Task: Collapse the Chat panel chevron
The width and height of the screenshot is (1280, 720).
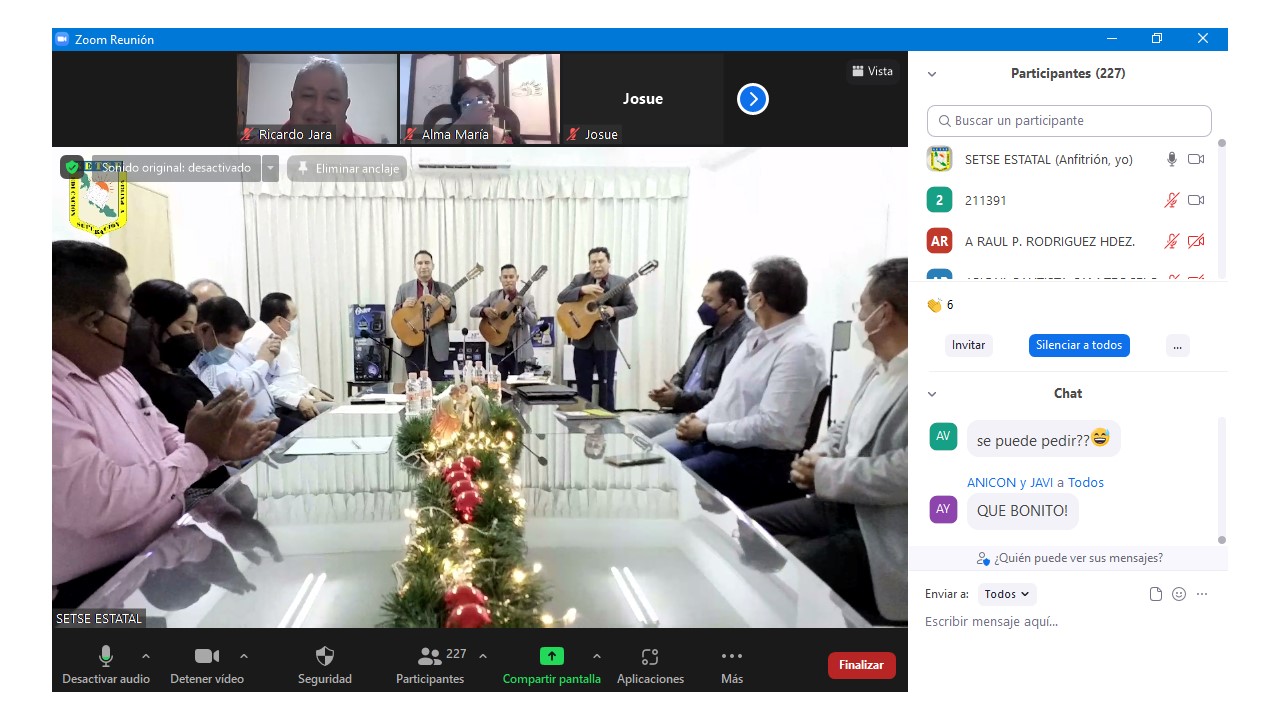Action: 932,394
